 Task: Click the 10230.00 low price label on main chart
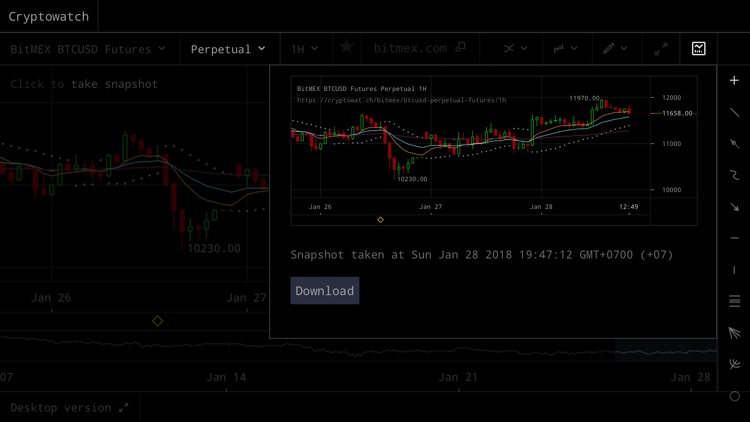coord(214,248)
